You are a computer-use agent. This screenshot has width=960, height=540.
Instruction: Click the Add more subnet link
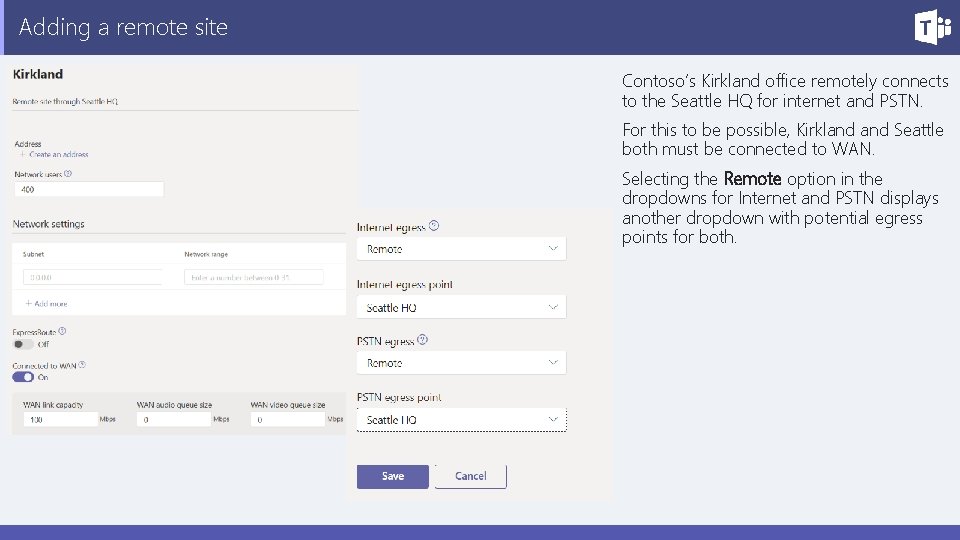pyautogui.click(x=47, y=303)
